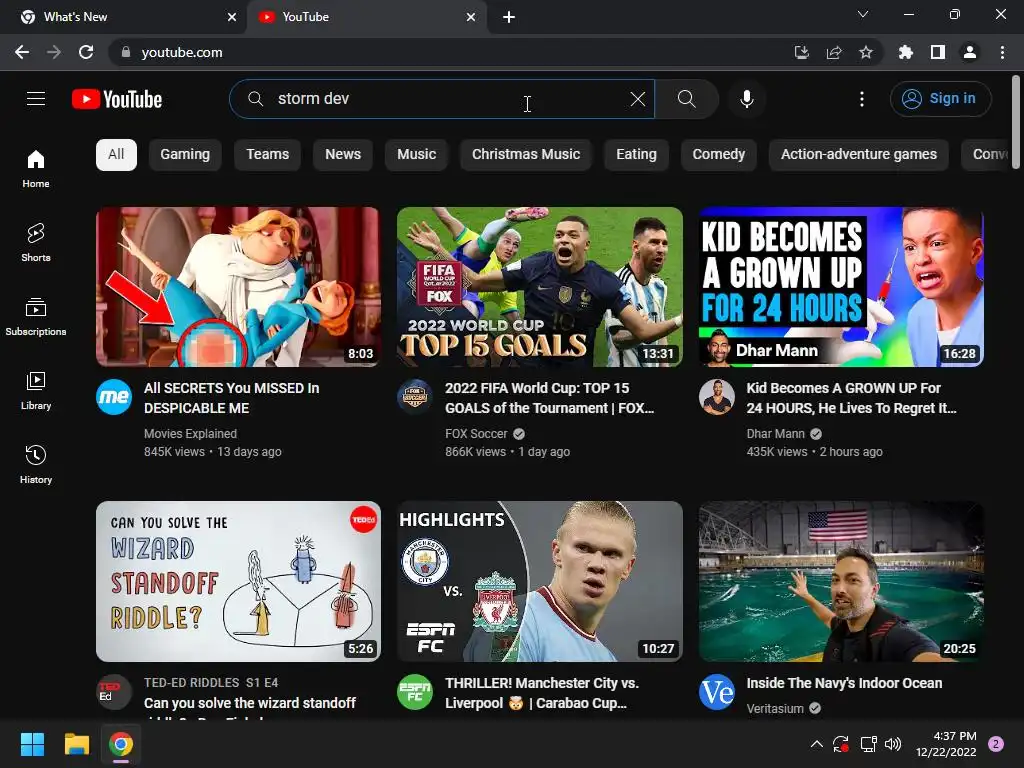Open the Wizard Standoff Riddle thumbnail

tap(238, 581)
